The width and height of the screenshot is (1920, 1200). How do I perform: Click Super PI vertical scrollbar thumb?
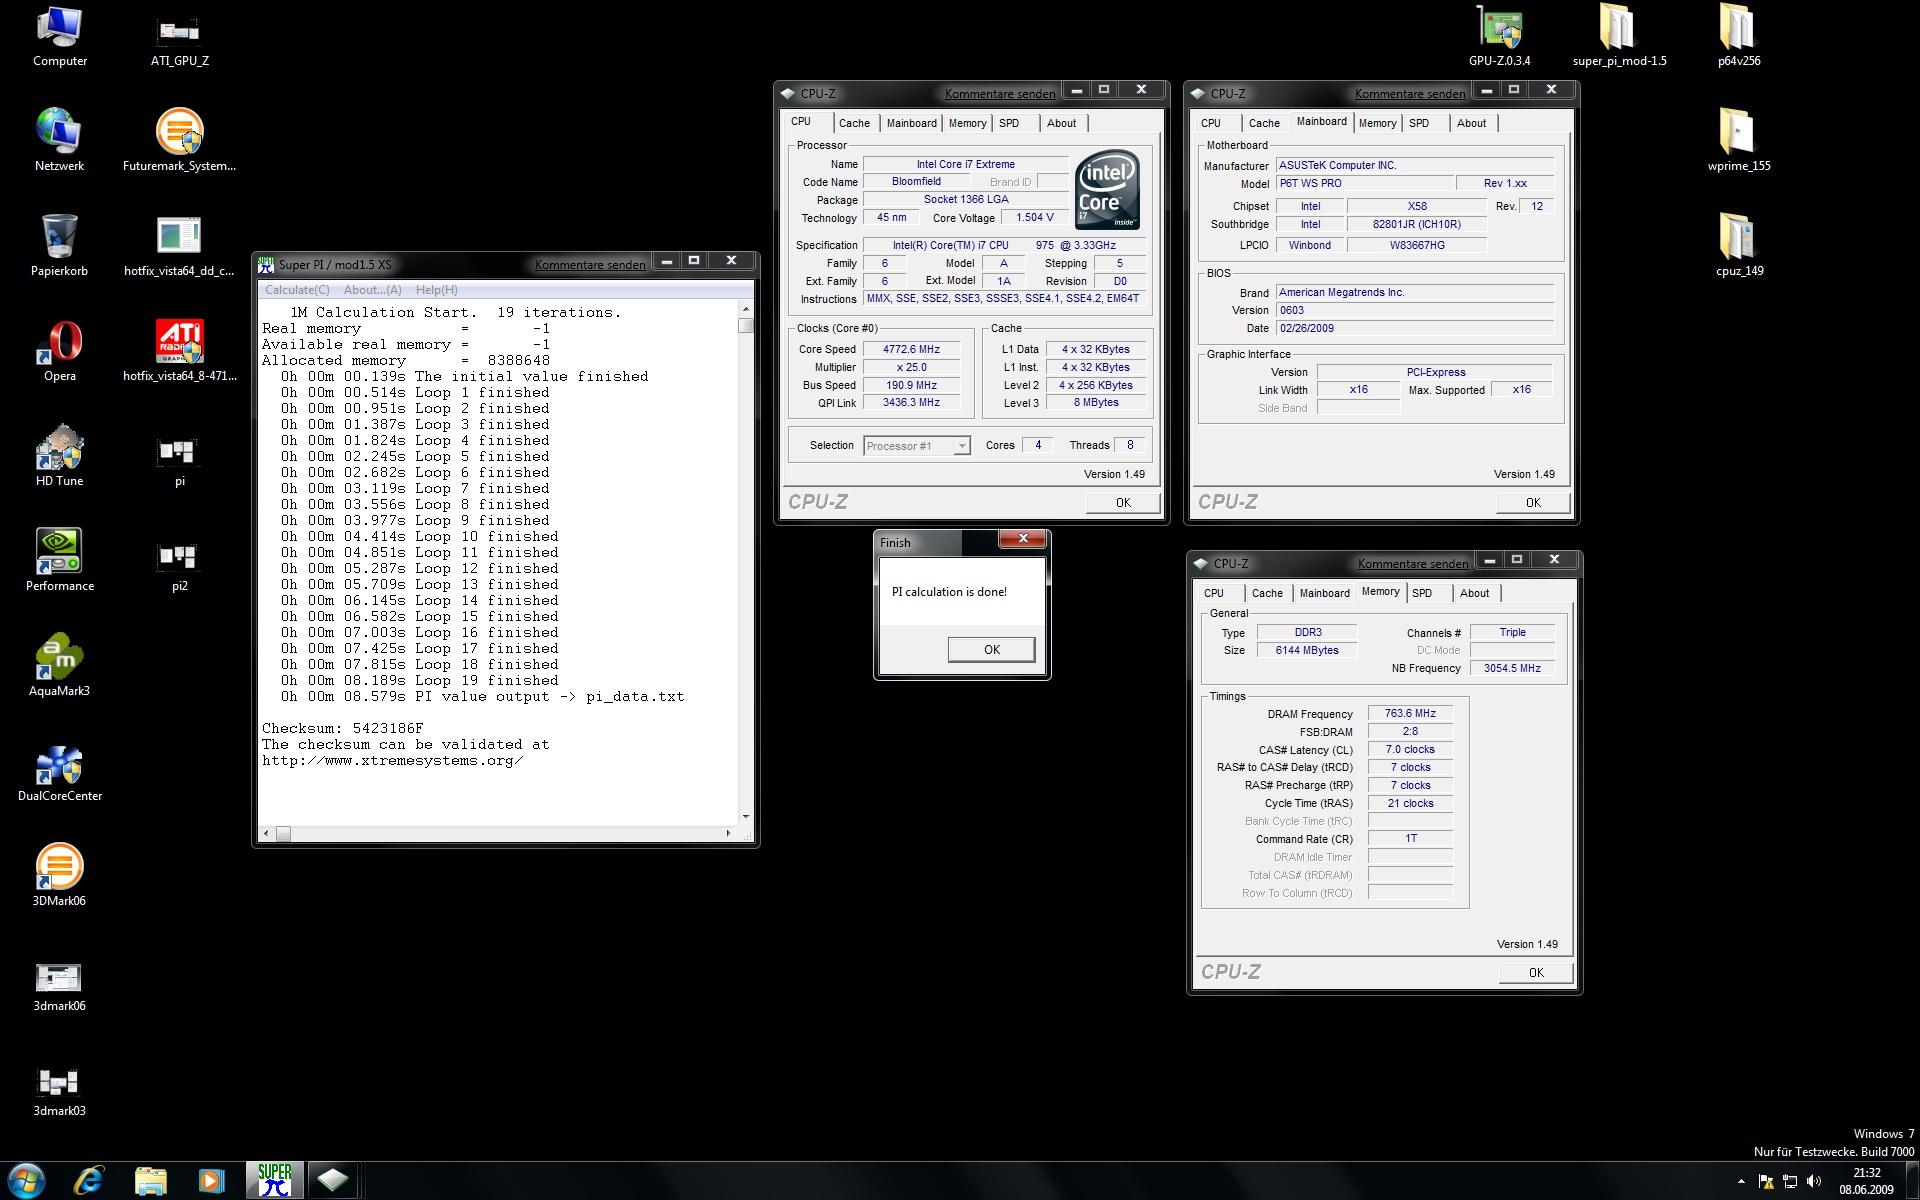click(745, 325)
